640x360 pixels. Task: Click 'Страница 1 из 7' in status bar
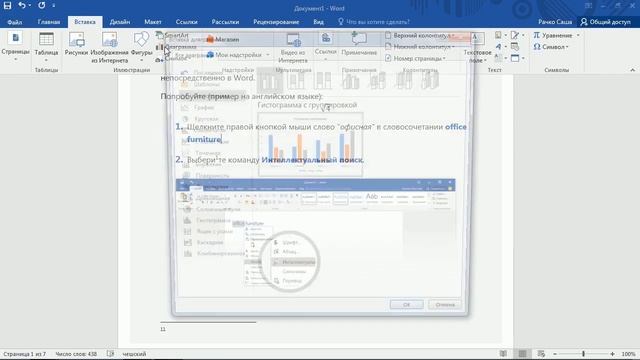pyautogui.click(x=24, y=354)
